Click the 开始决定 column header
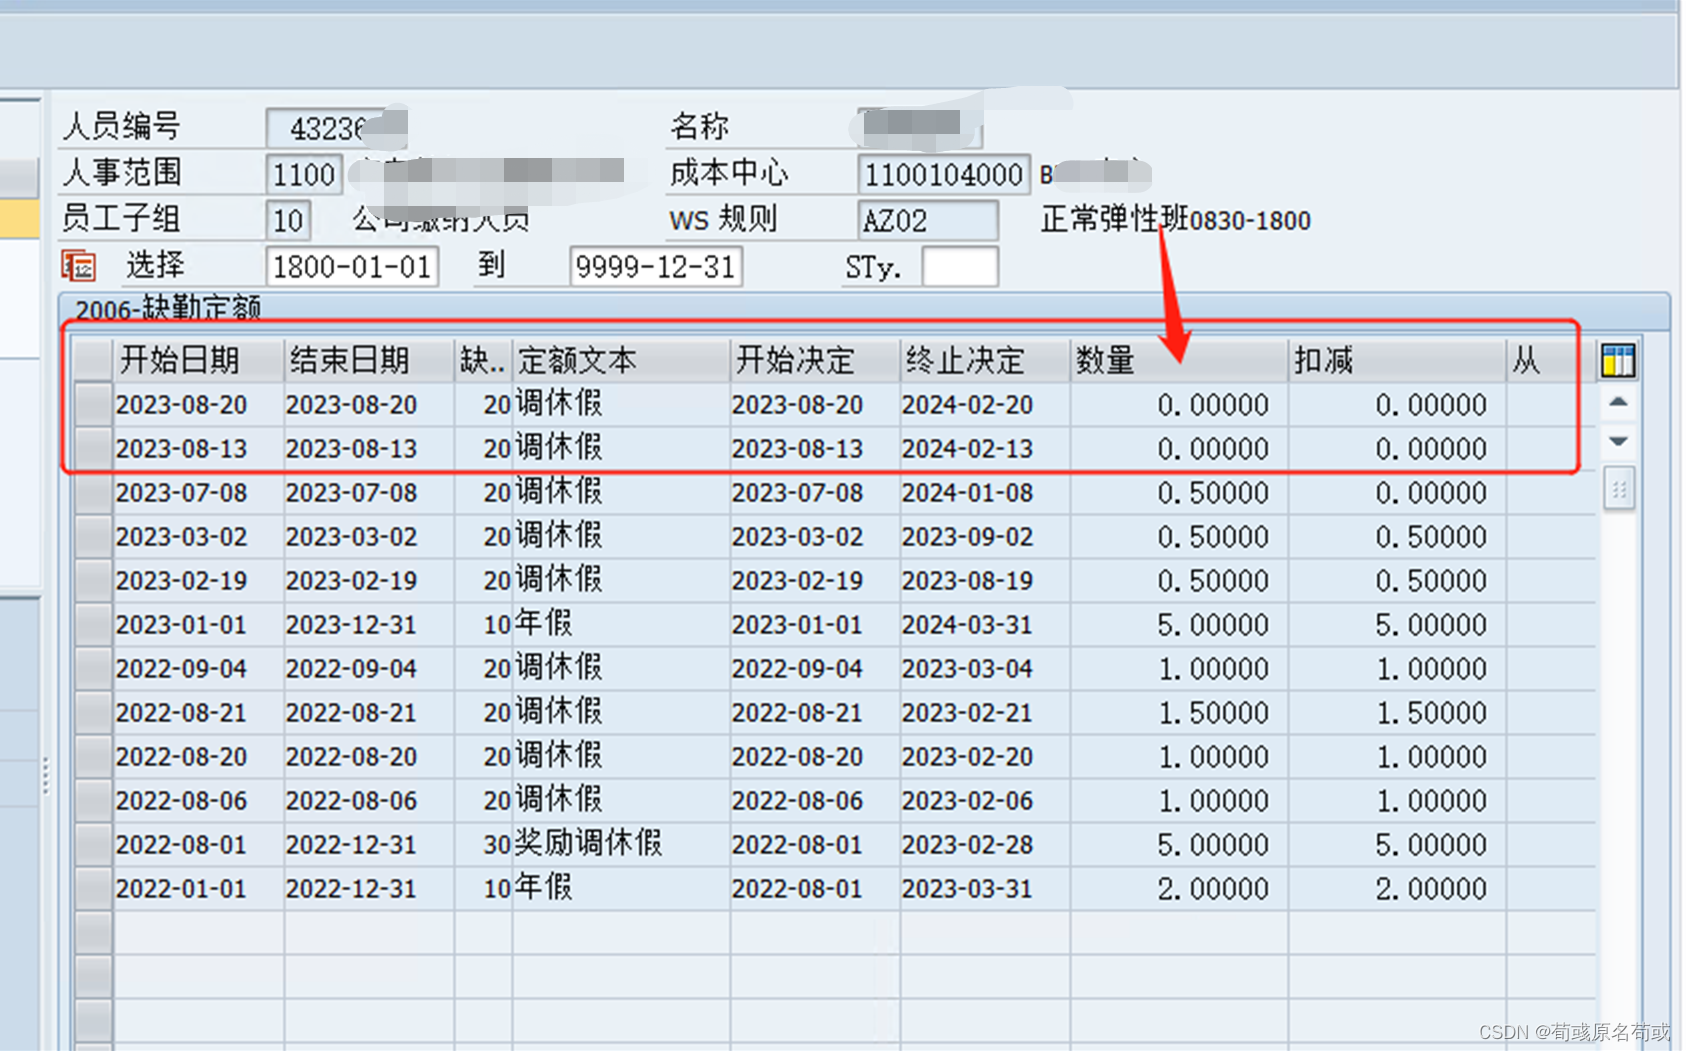Screen dimensions: 1686x1051 pyautogui.click(x=815, y=360)
